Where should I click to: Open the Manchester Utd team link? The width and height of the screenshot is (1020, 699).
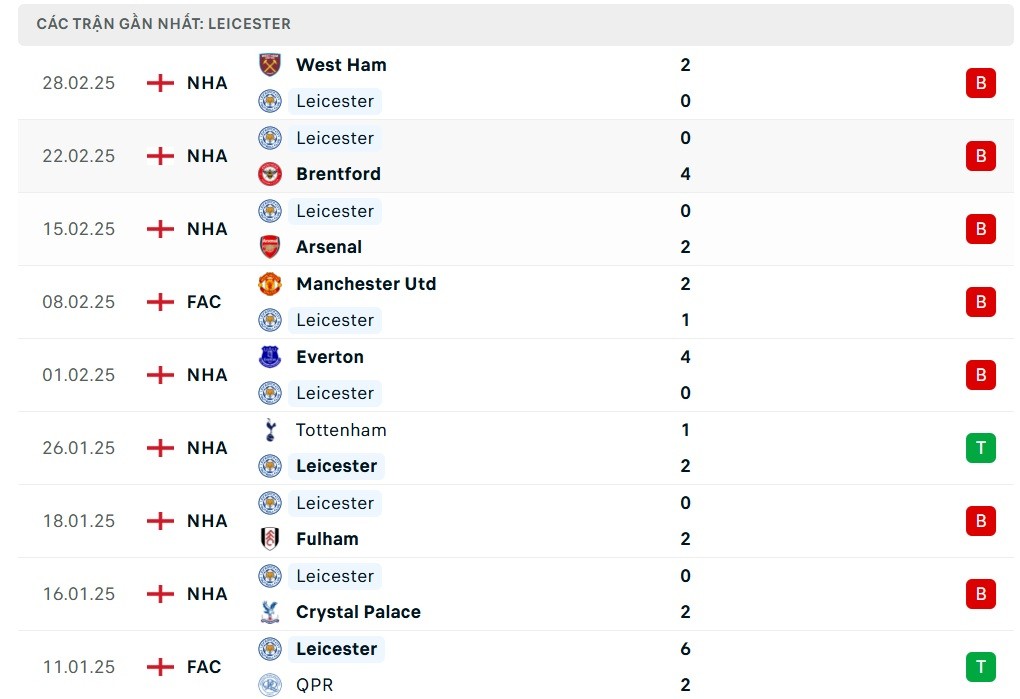coord(366,284)
